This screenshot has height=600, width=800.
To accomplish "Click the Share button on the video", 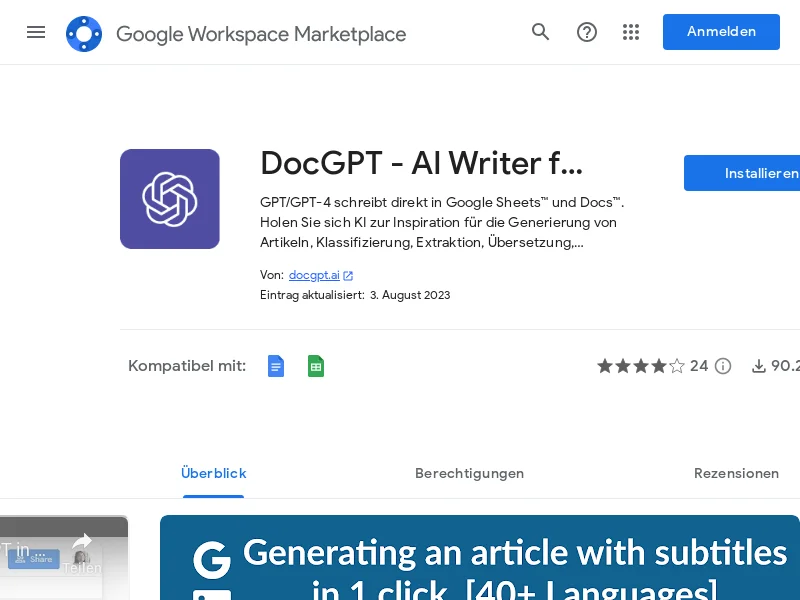I will click(35, 559).
